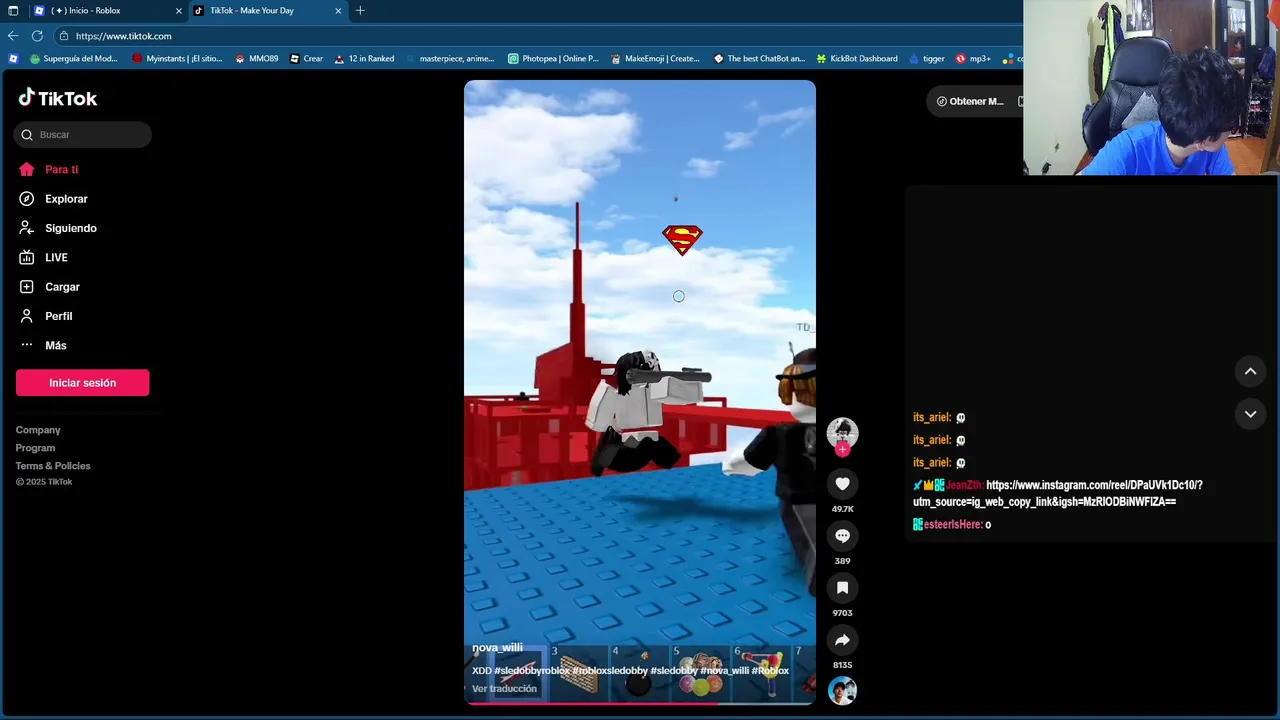Open the Instagram reel link in chat
Viewport: 1280px width, 720px height.
point(1057,493)
